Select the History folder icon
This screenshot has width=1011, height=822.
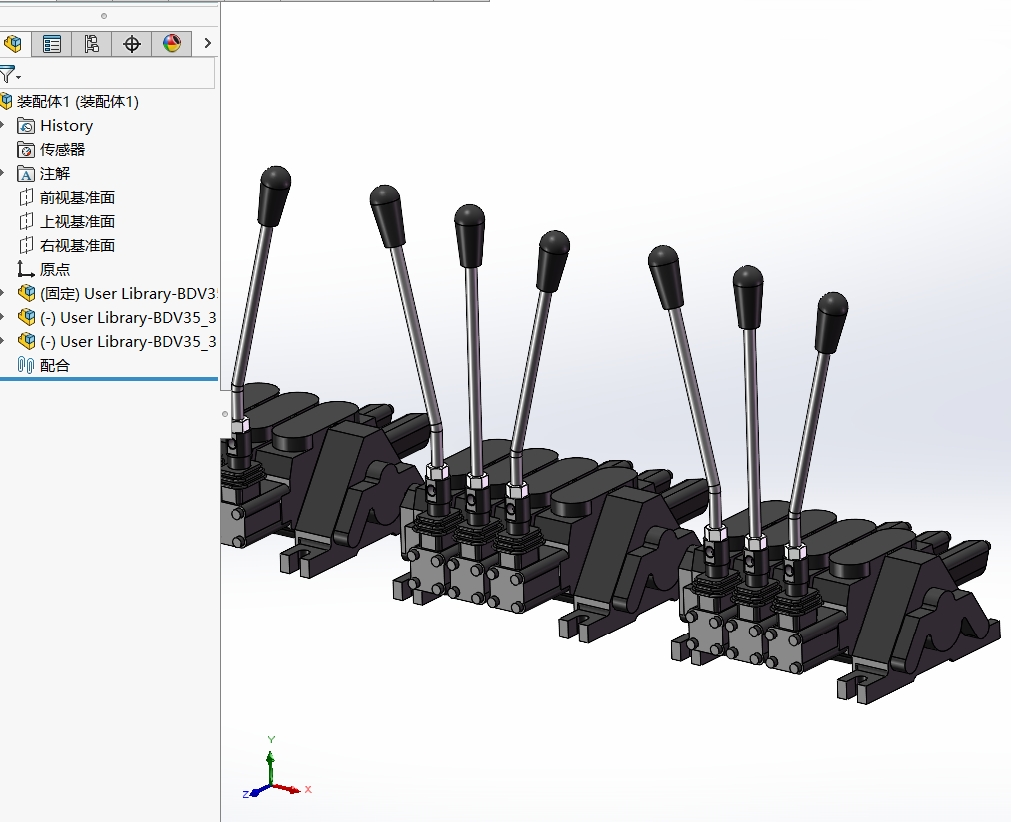point(26,126)
